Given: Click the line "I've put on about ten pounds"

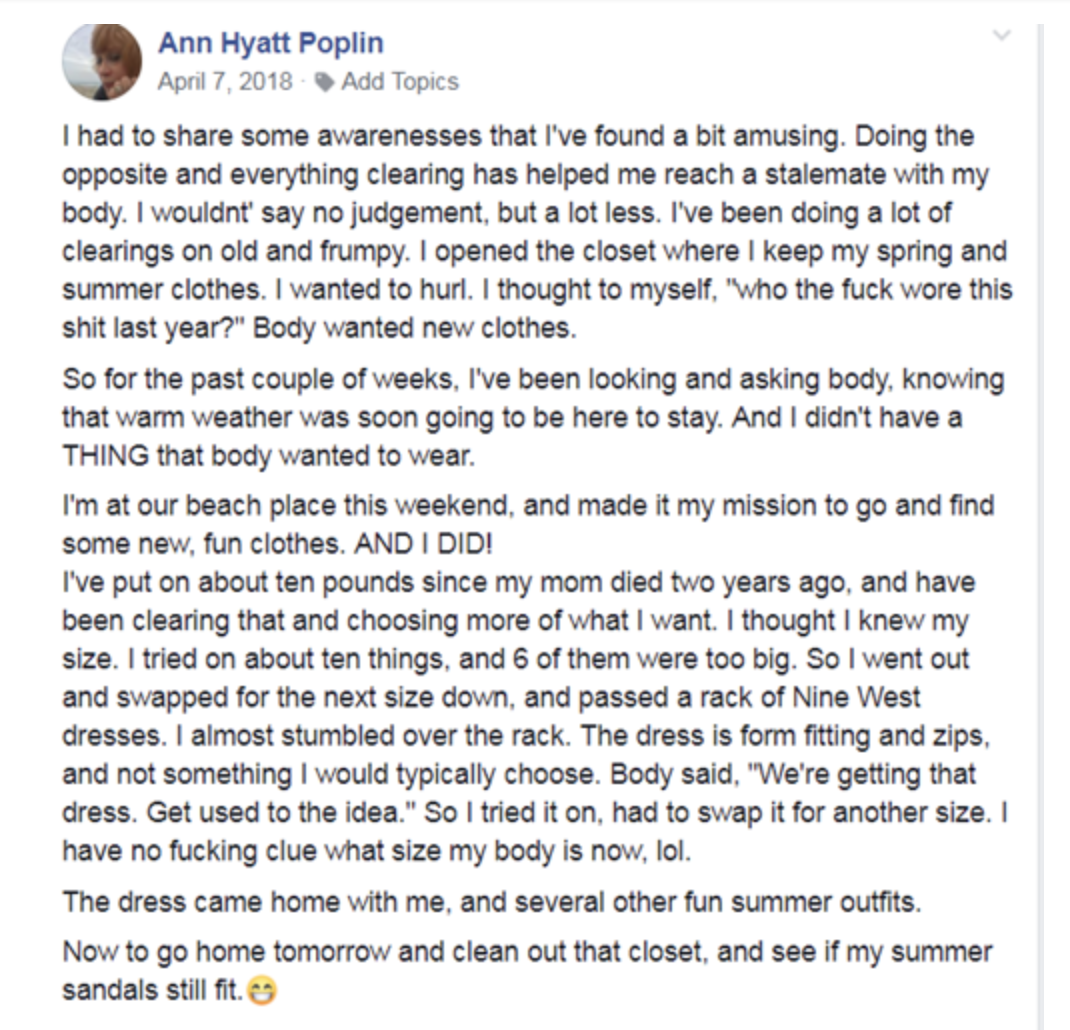Looking at the screenshot, I should pos(519,582).
